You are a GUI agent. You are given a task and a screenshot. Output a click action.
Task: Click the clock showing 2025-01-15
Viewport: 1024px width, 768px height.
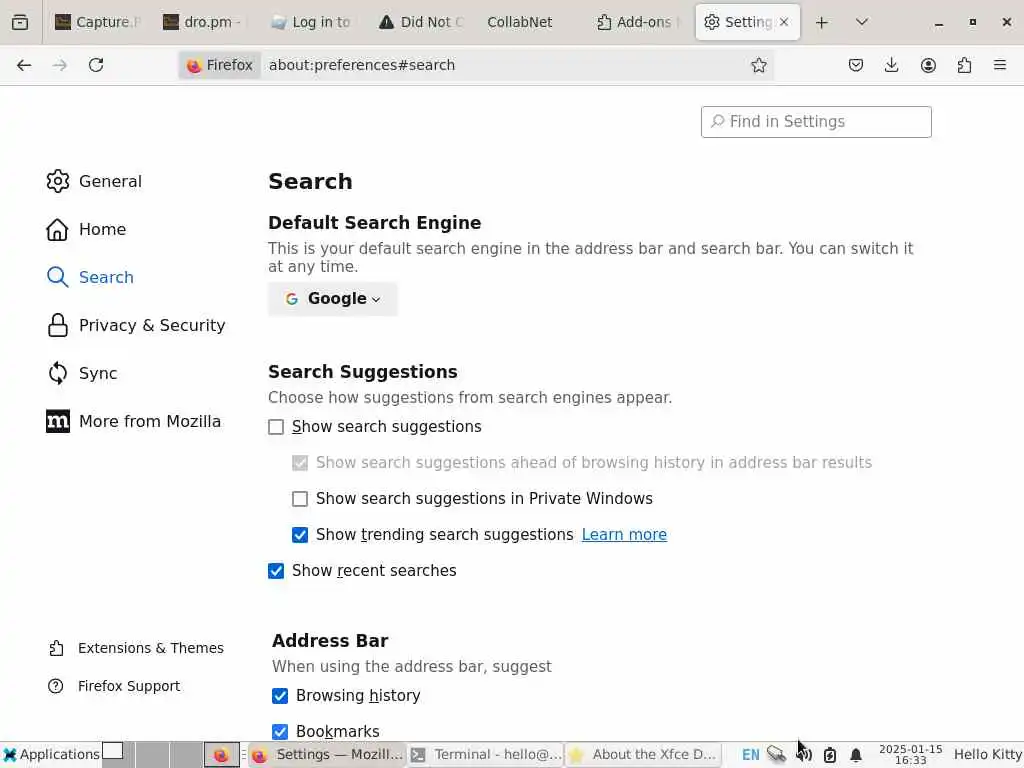tap(910, 755)
